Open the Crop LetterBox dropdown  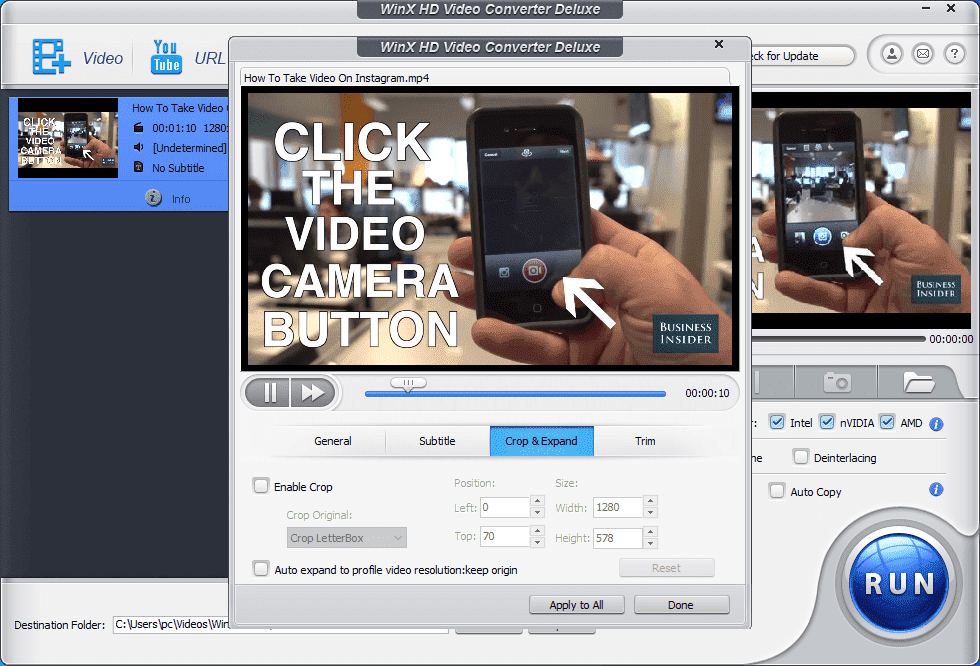pyautogui.click(x=347, y=538)
